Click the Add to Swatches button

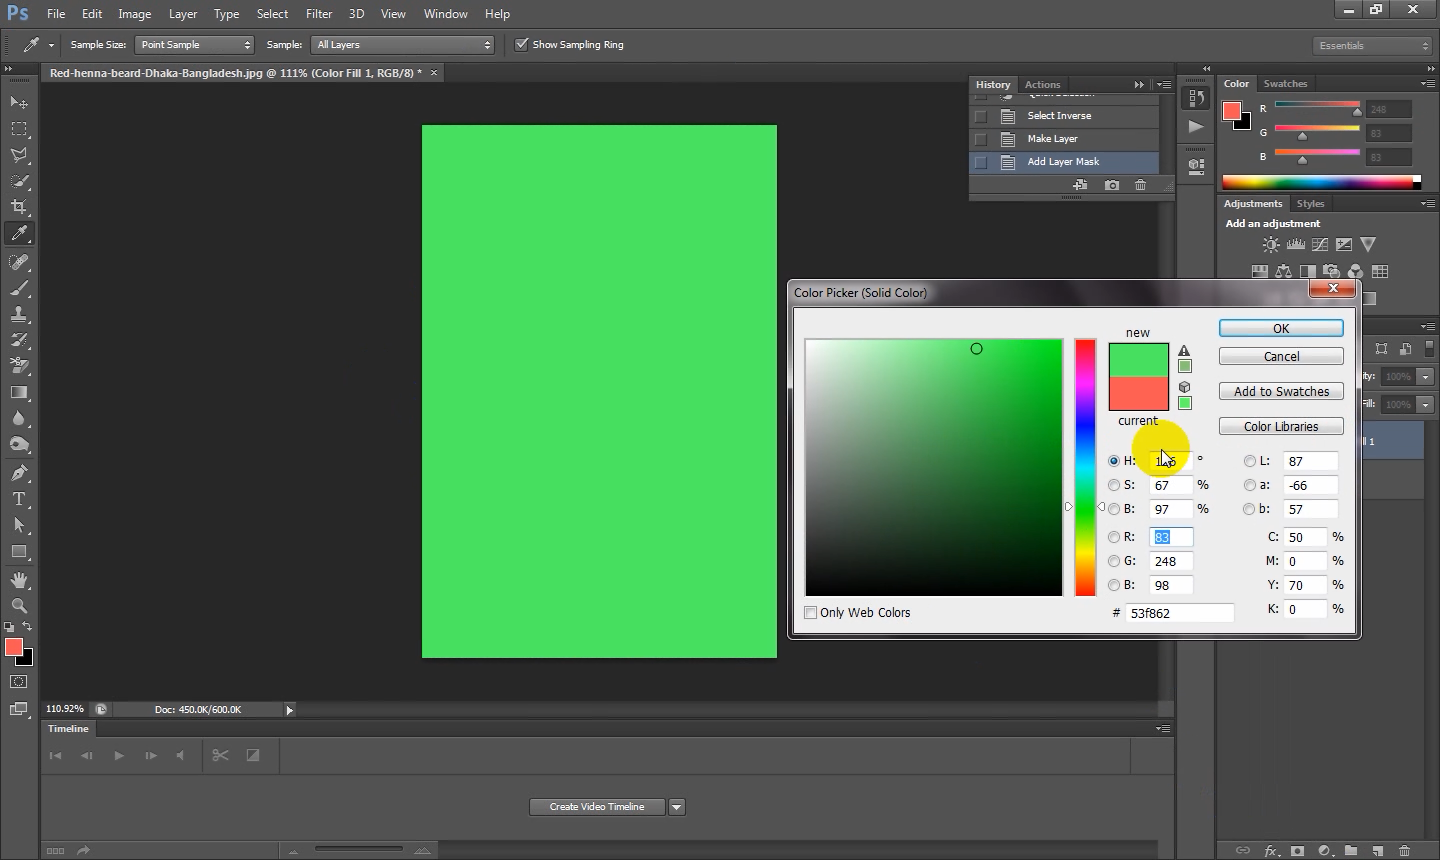1280,392
